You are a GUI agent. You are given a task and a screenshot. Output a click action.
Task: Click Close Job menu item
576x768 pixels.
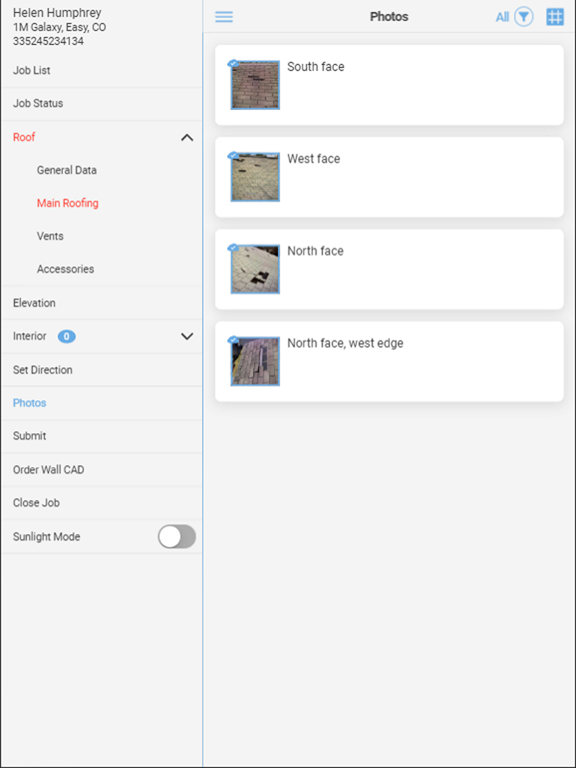coord(101,503)
